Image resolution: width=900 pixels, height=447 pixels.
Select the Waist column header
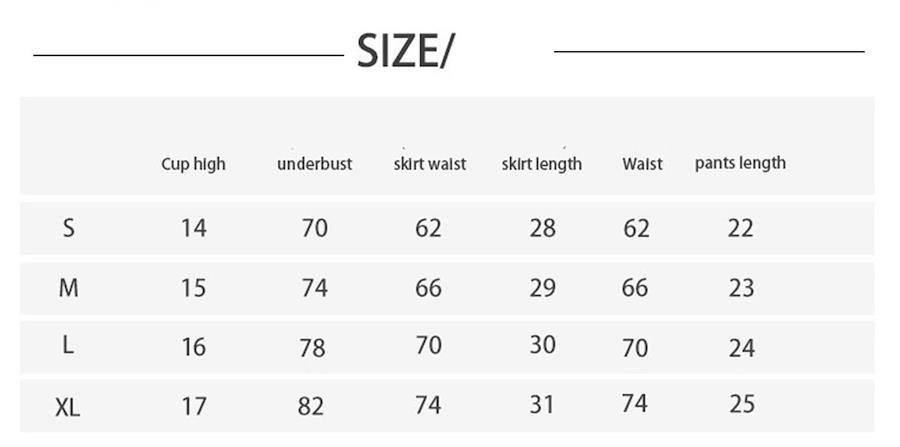click(642, 164)
